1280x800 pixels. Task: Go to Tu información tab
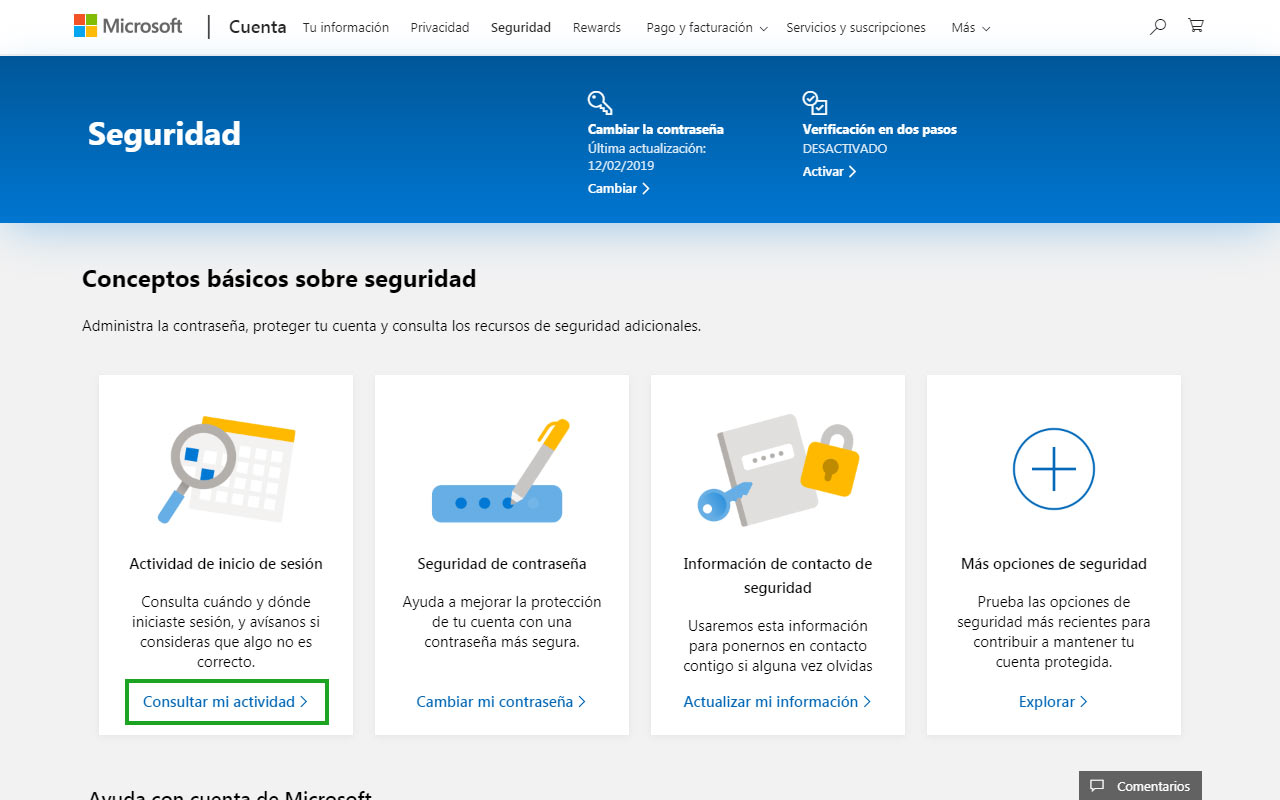[x=346, y=28]
